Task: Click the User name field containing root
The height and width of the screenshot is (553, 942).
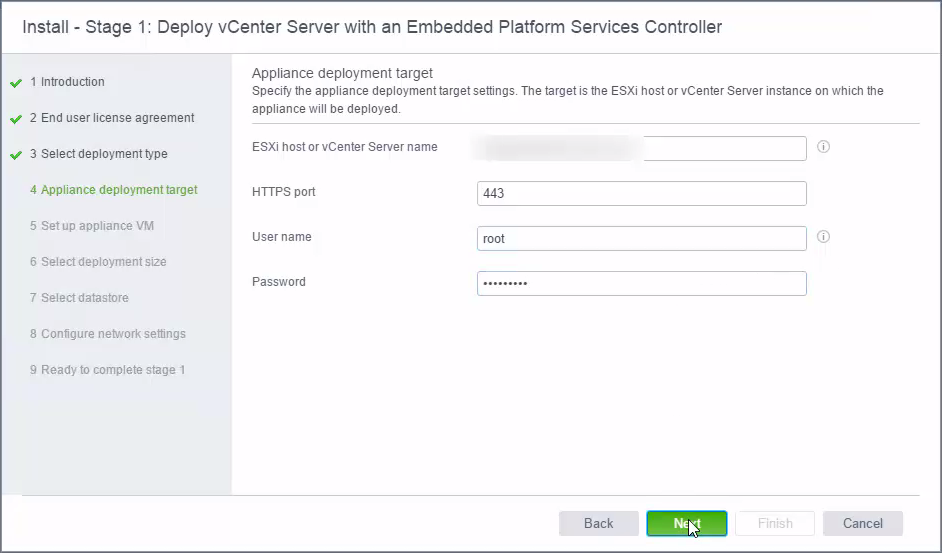Action: pos(642,239)
